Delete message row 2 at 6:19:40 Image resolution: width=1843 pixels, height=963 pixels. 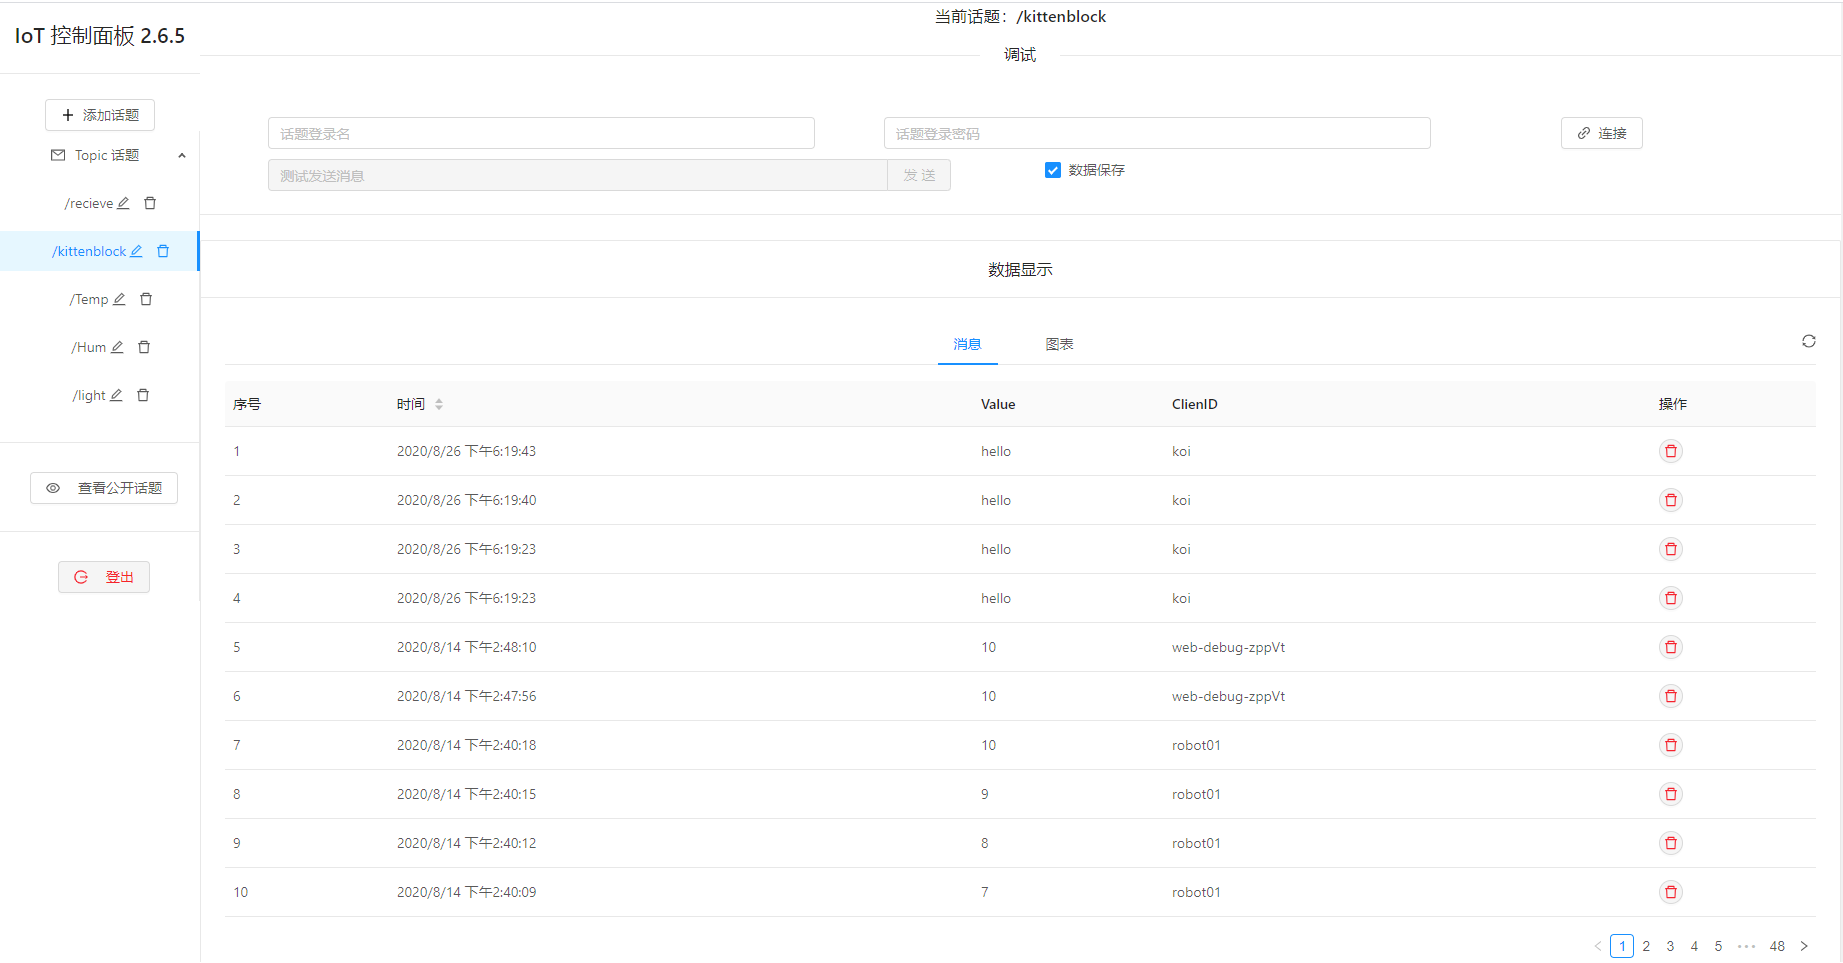pyautogui.click(x=1671, y=500)
